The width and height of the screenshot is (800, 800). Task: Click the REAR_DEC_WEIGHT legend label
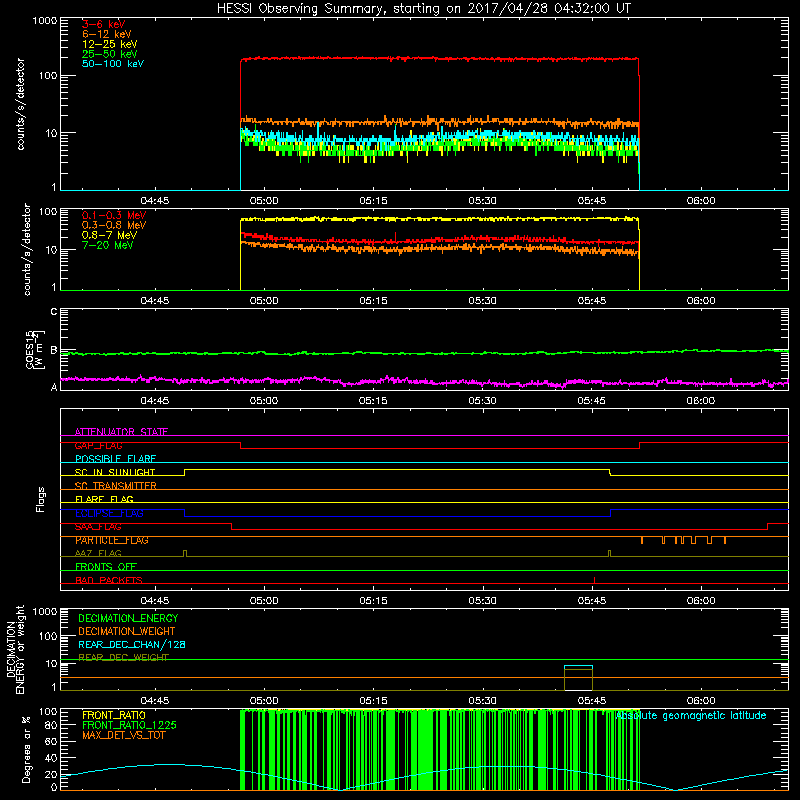click(x=123, y=658)
